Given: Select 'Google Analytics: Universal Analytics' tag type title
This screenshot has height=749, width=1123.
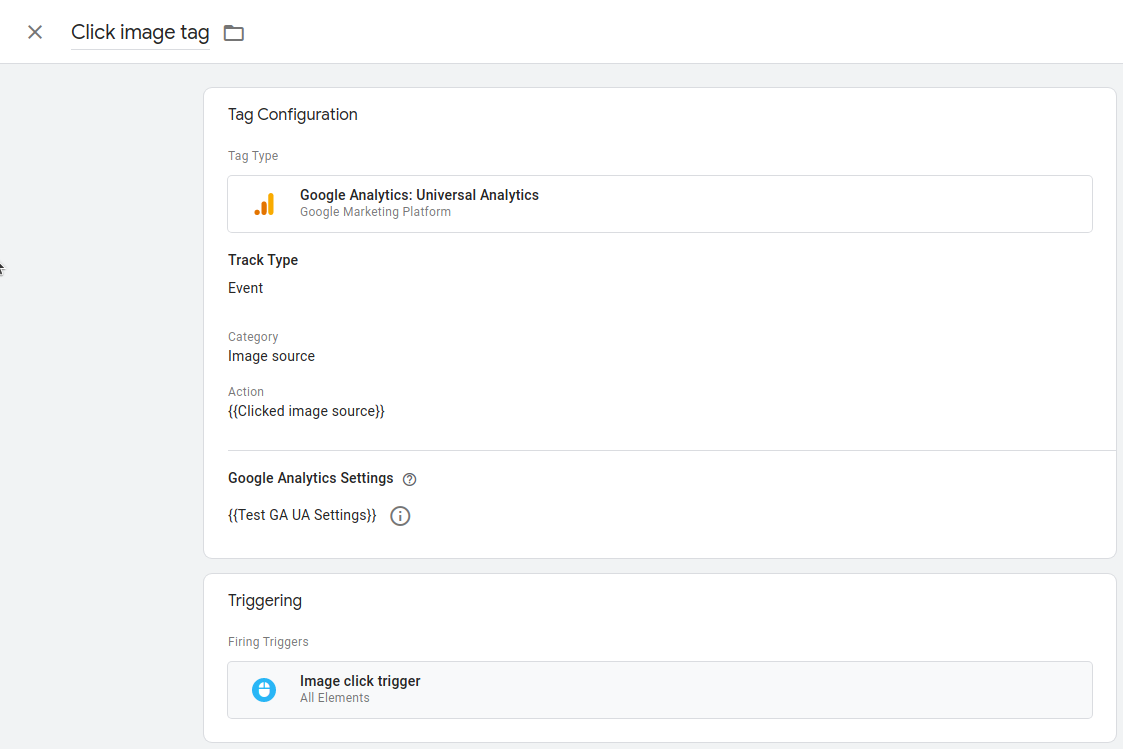Looking at the screenshot, I should click(x=419, y=195).
